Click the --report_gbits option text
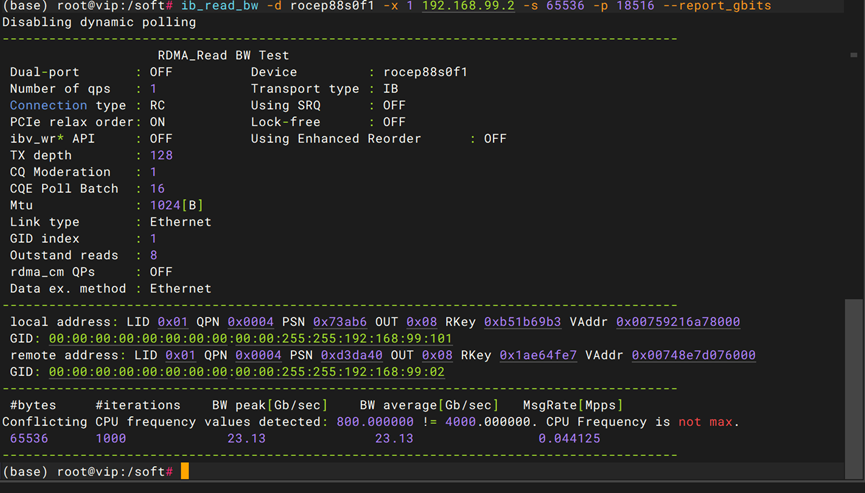 [x=717, y=6]
